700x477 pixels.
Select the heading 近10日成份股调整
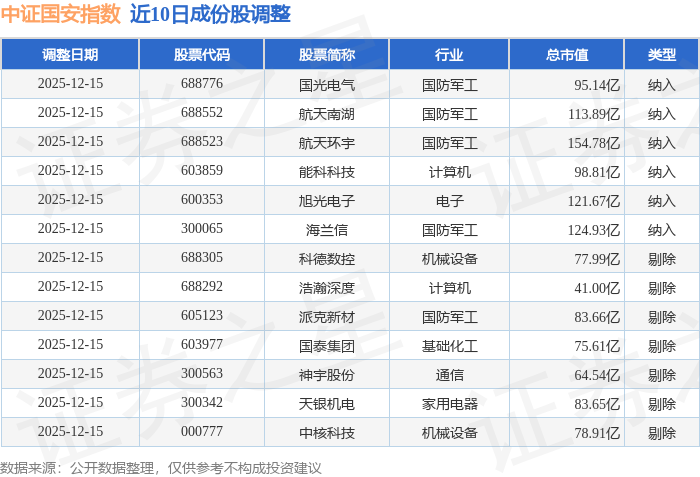(x=210, y=13)
